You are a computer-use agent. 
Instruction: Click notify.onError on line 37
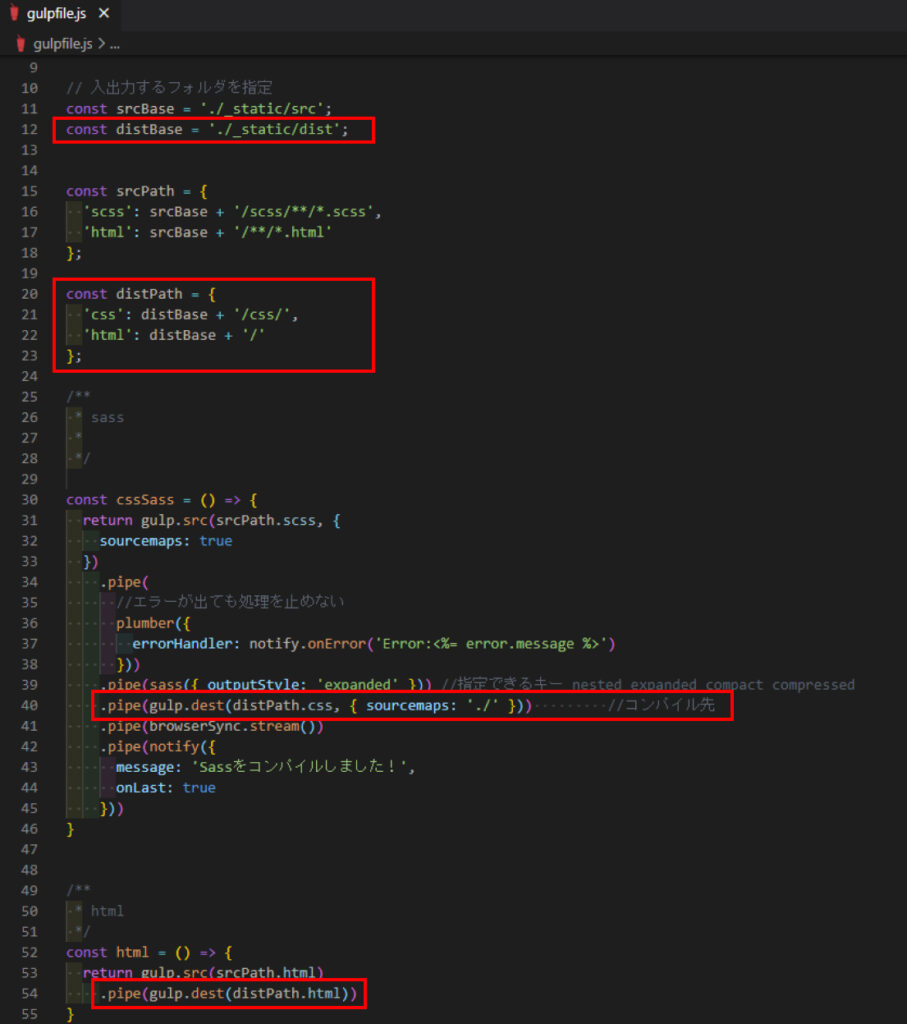tap(307, 644)
